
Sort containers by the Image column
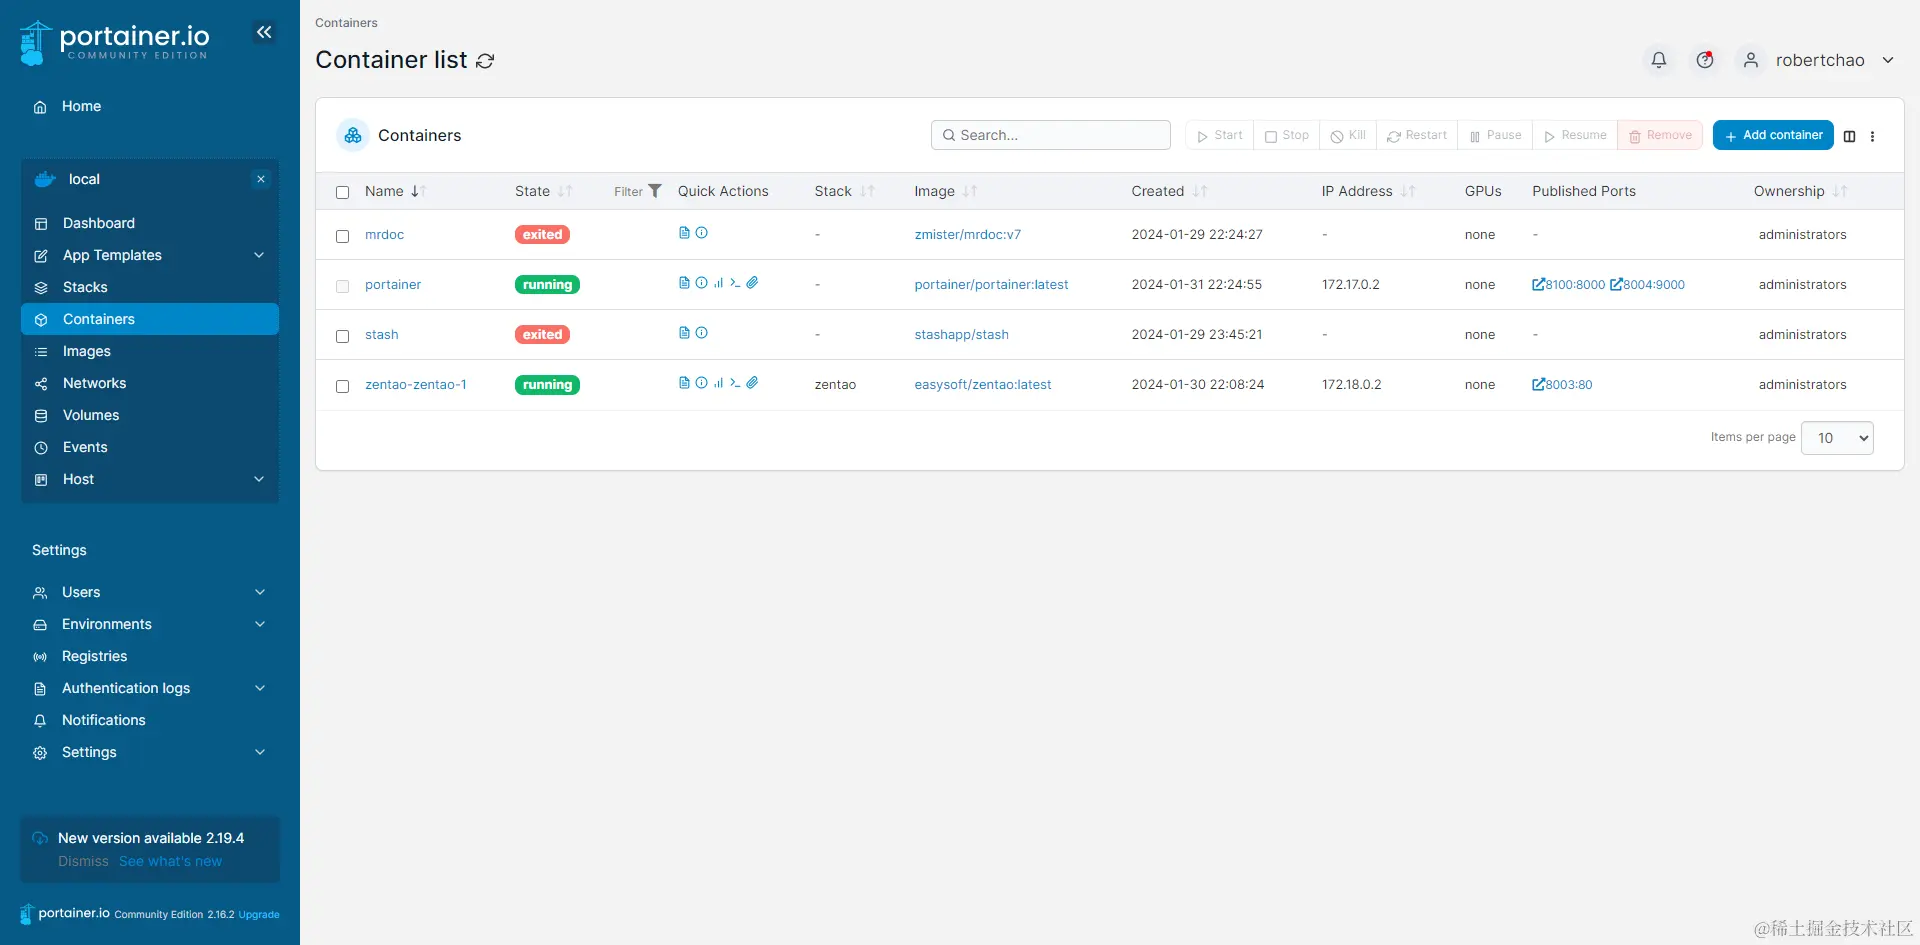coord(945,191)
